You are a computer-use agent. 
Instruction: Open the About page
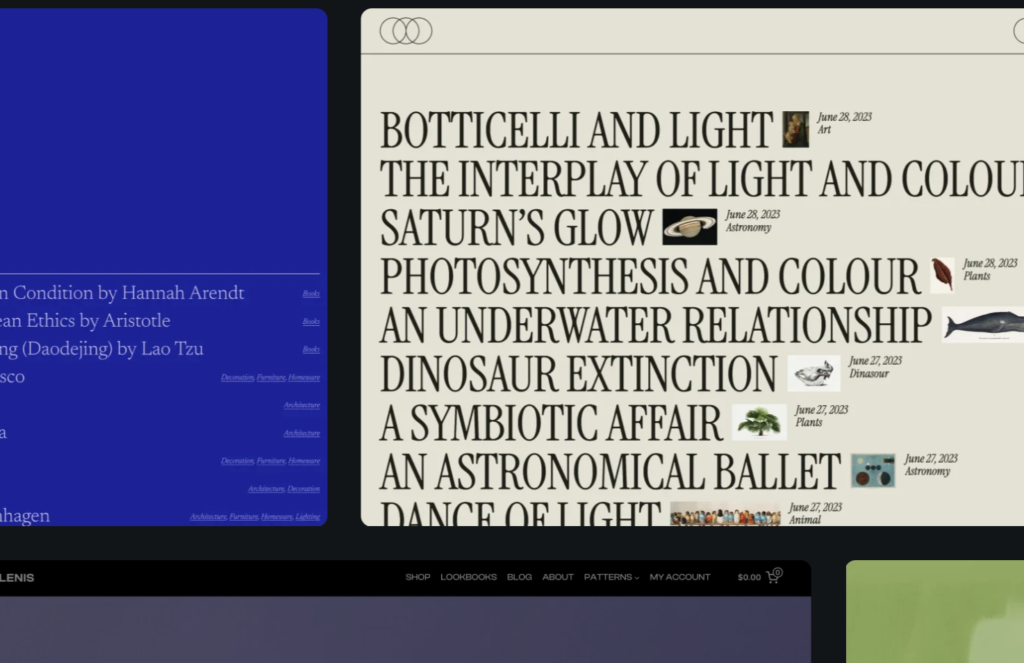558,577
